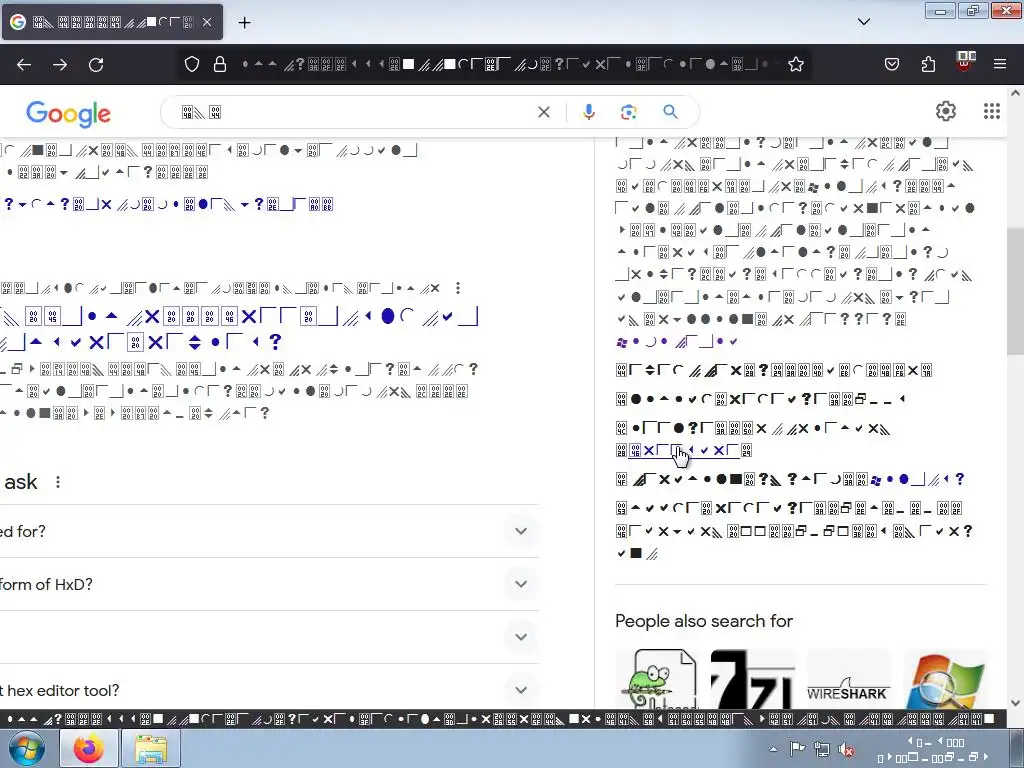Open the Pocket save icon
This screenshot has height=768, width=1024.
pyautogui.click(x=892, y=64)
